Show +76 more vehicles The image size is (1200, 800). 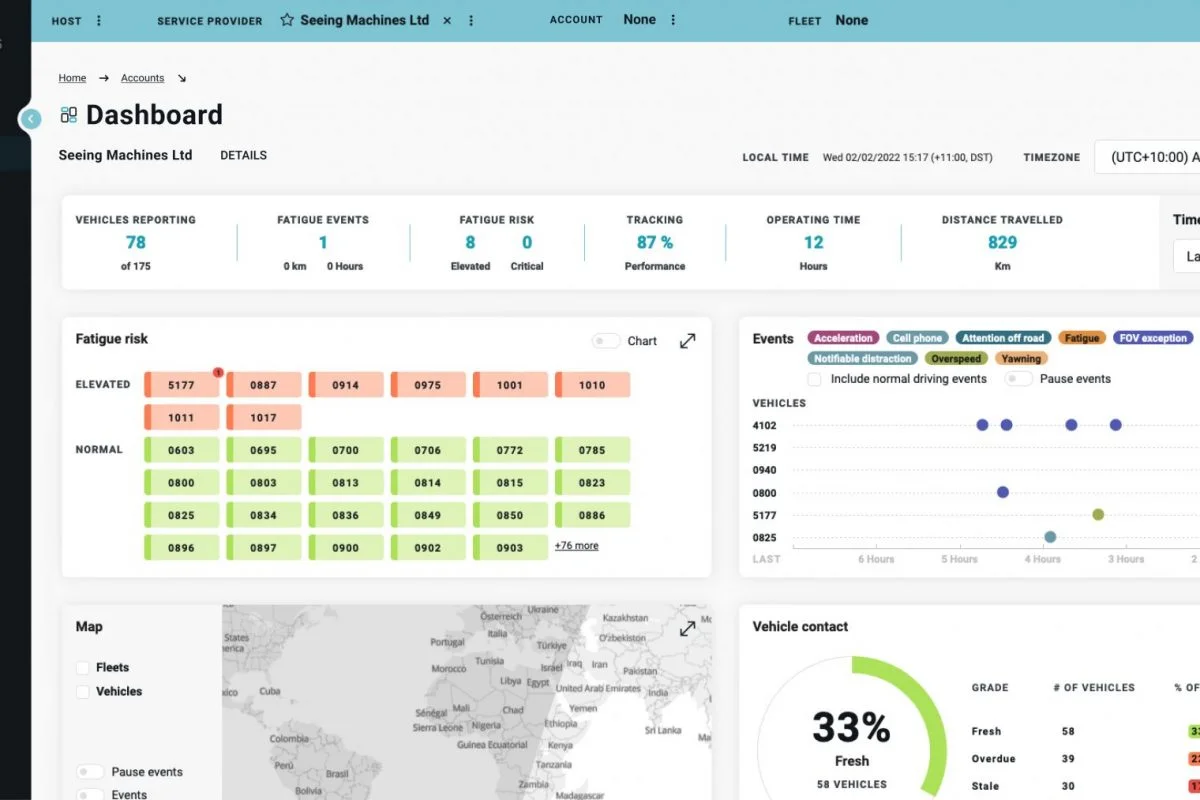[x=577, y=546]
